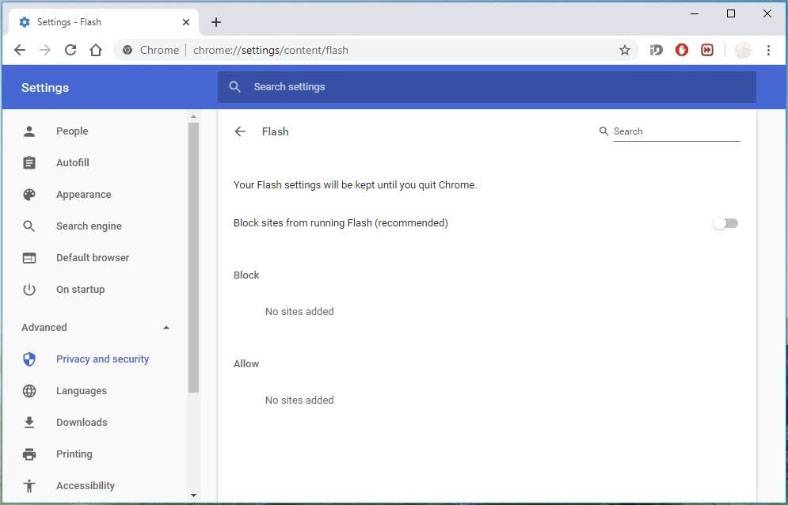The height and width of the screenshot is (505, 788).
Task: Click the Chrome site info icon in address bar
Action: tap(128, 50)
